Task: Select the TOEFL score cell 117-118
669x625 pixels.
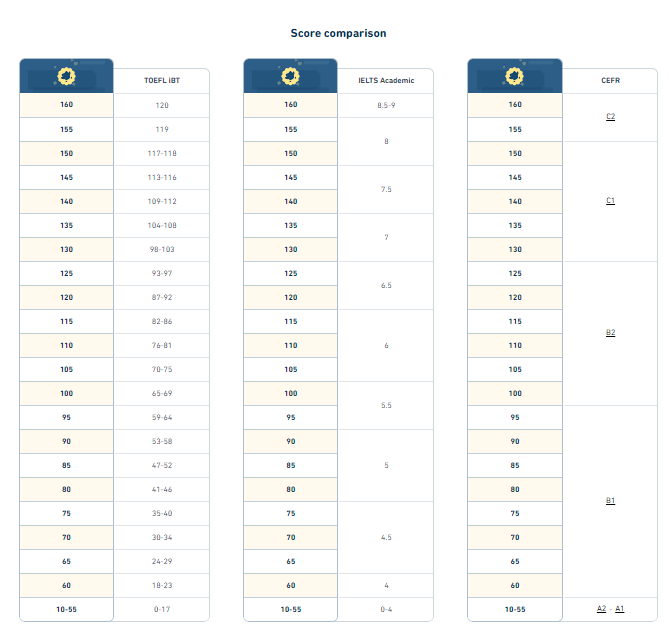Action: pos(162,153)
